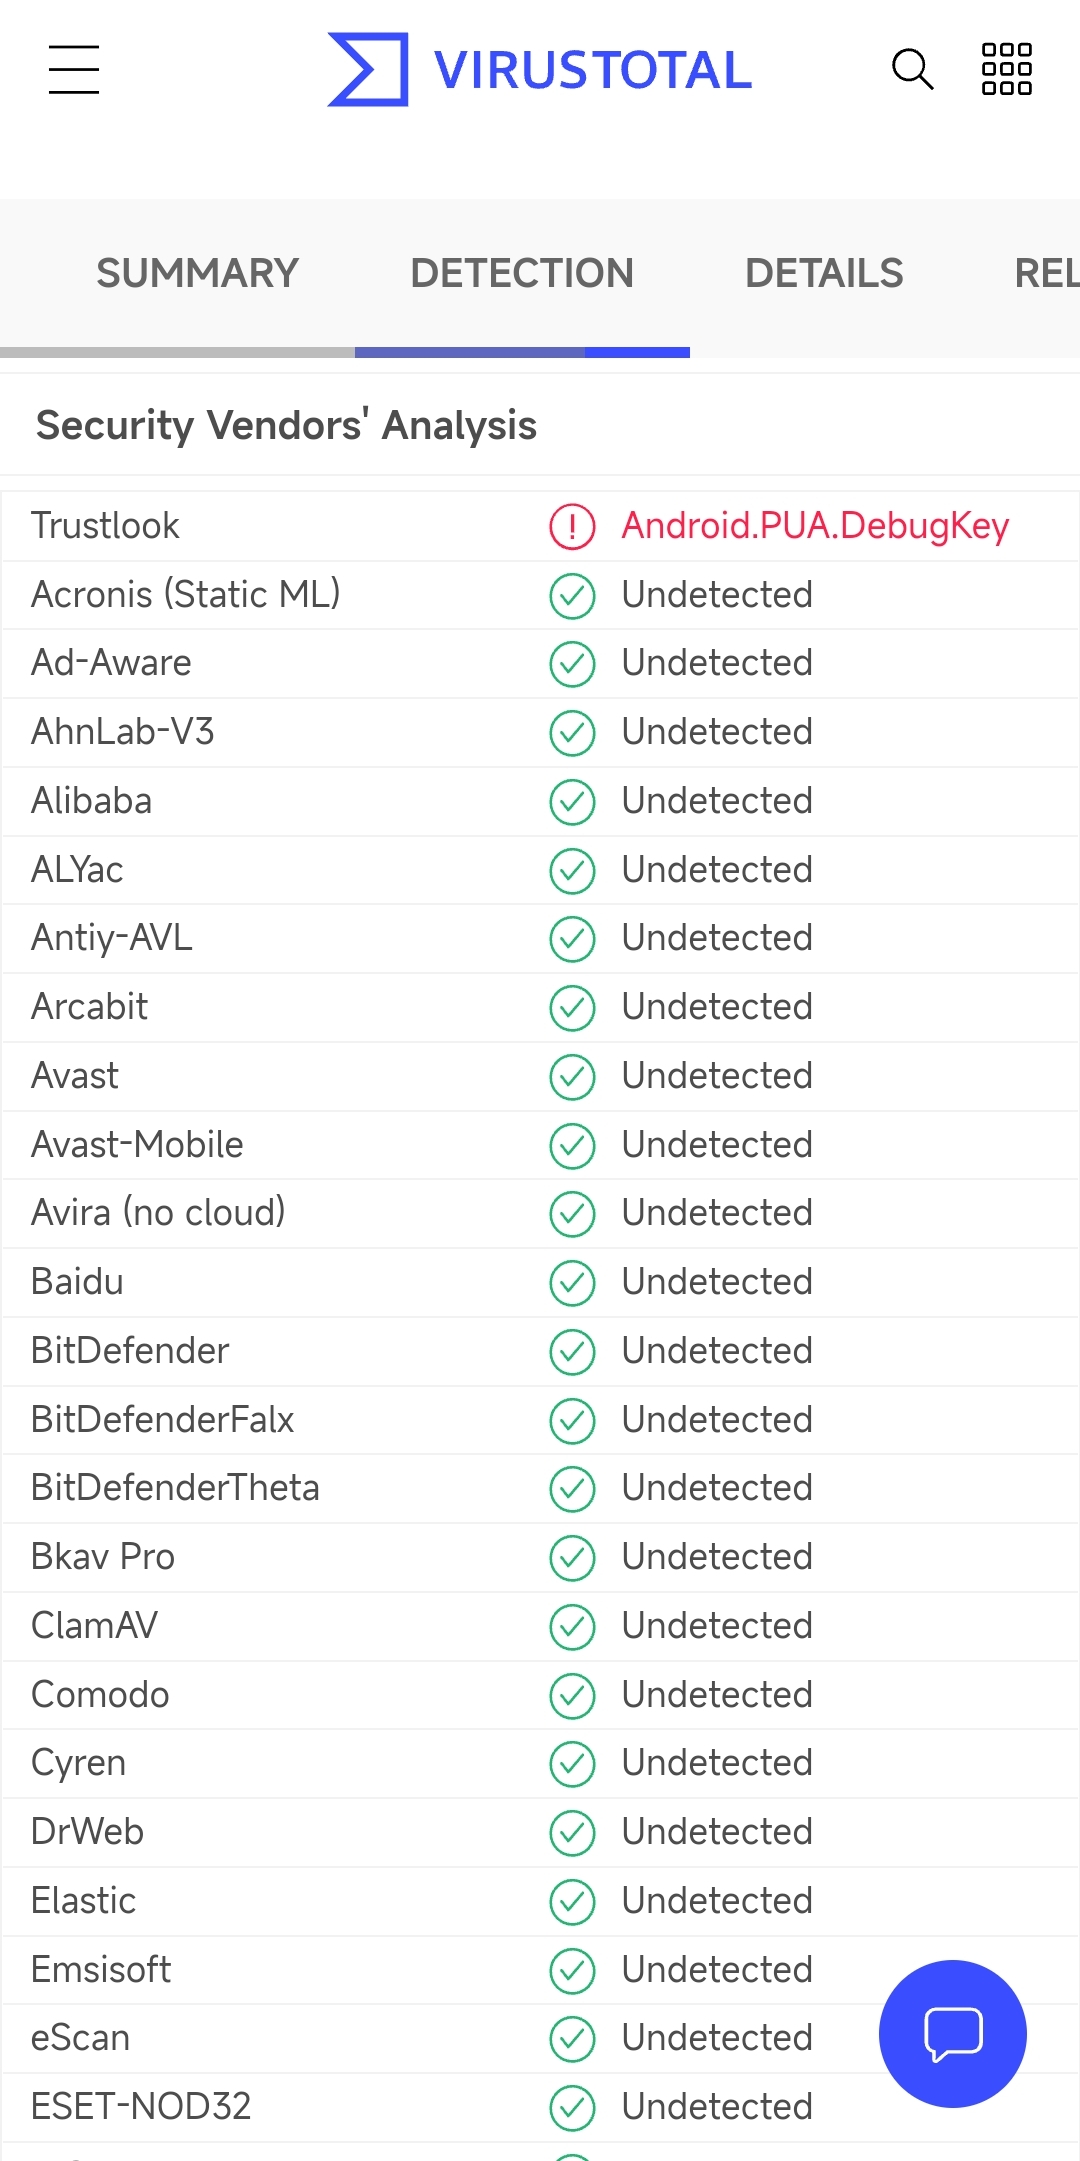Select the Trustlook vendor name
The image size is (1080, 2161).
click(x=105, y=526)
